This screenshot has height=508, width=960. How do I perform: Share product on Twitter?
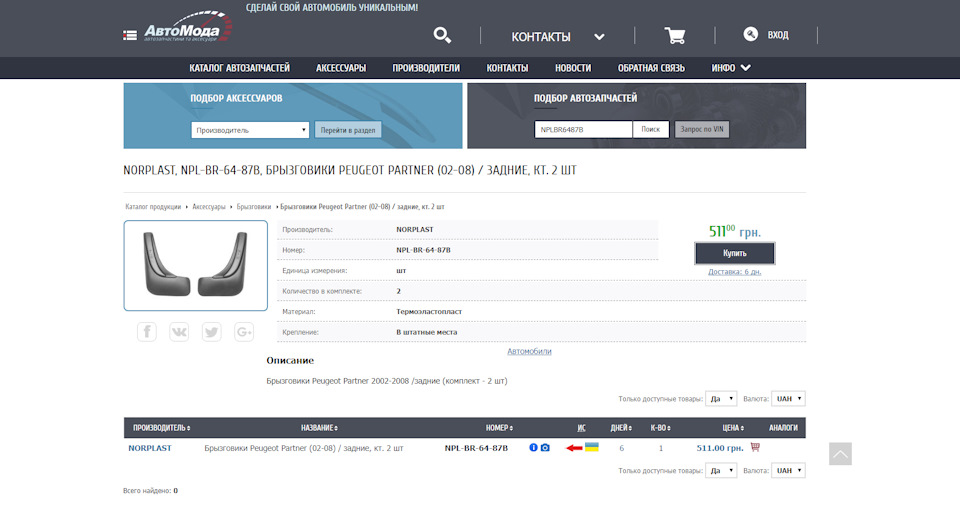point(212,332)
